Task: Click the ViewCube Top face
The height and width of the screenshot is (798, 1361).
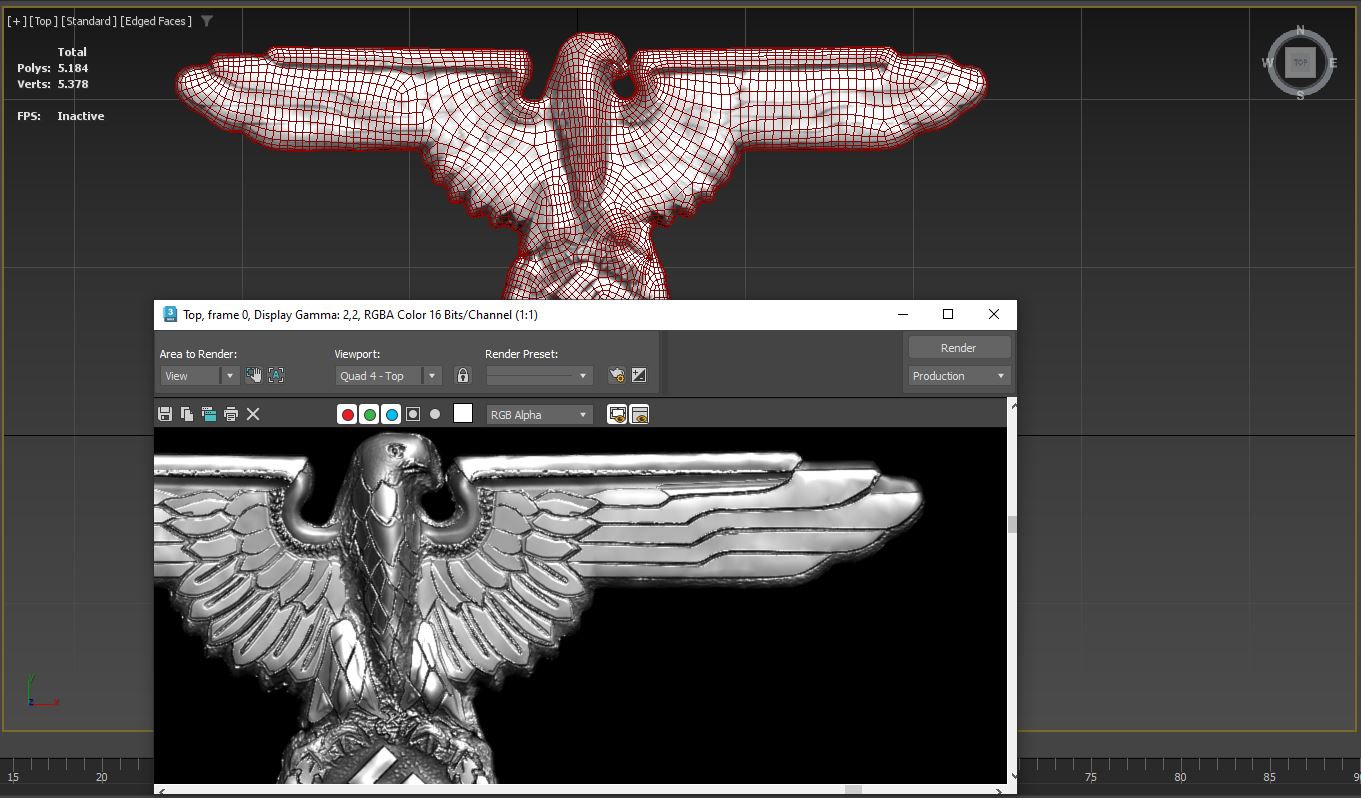Action: tap(1300, 62)
